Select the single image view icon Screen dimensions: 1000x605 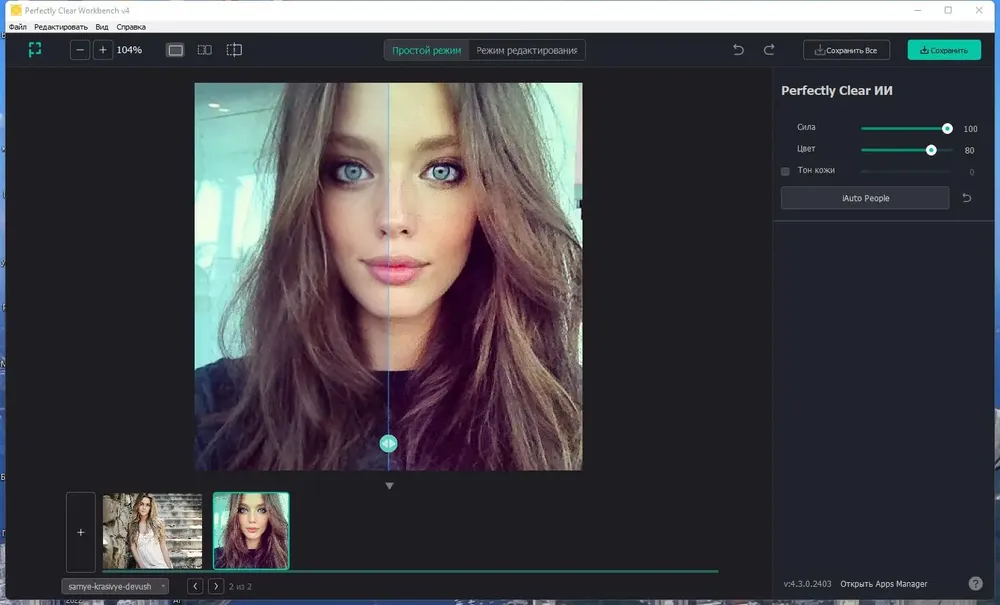(x=175, y=50)
